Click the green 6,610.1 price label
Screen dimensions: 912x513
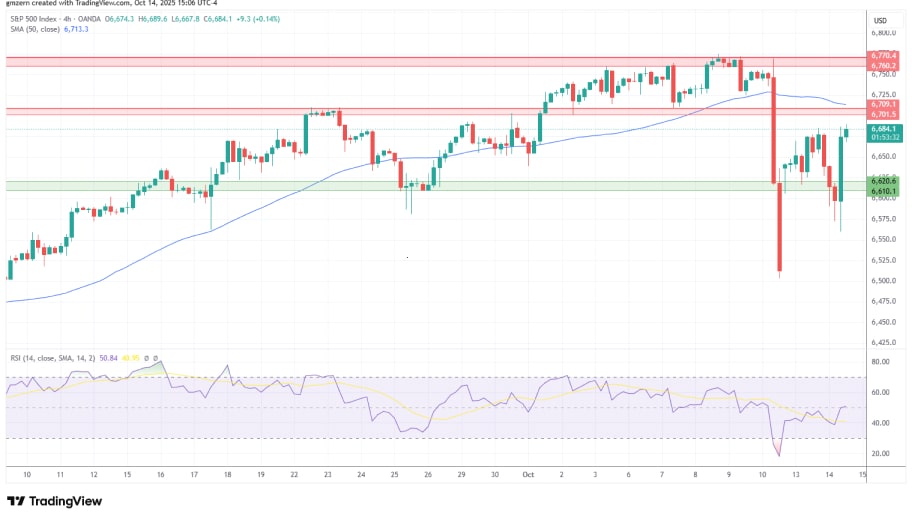coord(884,190)
